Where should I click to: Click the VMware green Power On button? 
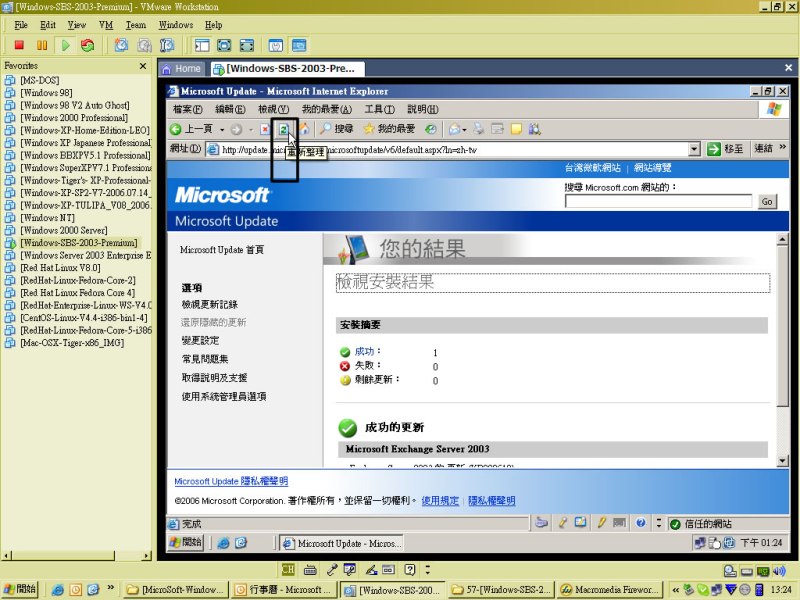65,45
